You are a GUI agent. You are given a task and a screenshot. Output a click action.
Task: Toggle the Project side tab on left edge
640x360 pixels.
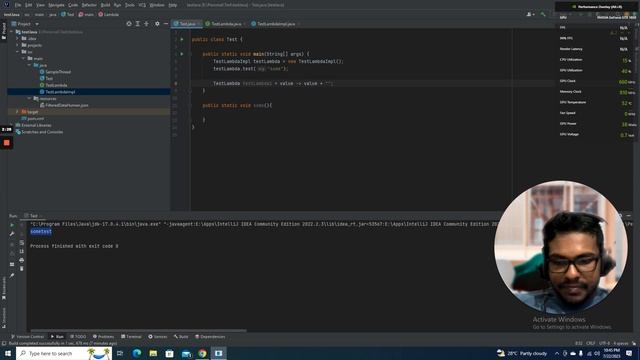click(x=4, y=31)
